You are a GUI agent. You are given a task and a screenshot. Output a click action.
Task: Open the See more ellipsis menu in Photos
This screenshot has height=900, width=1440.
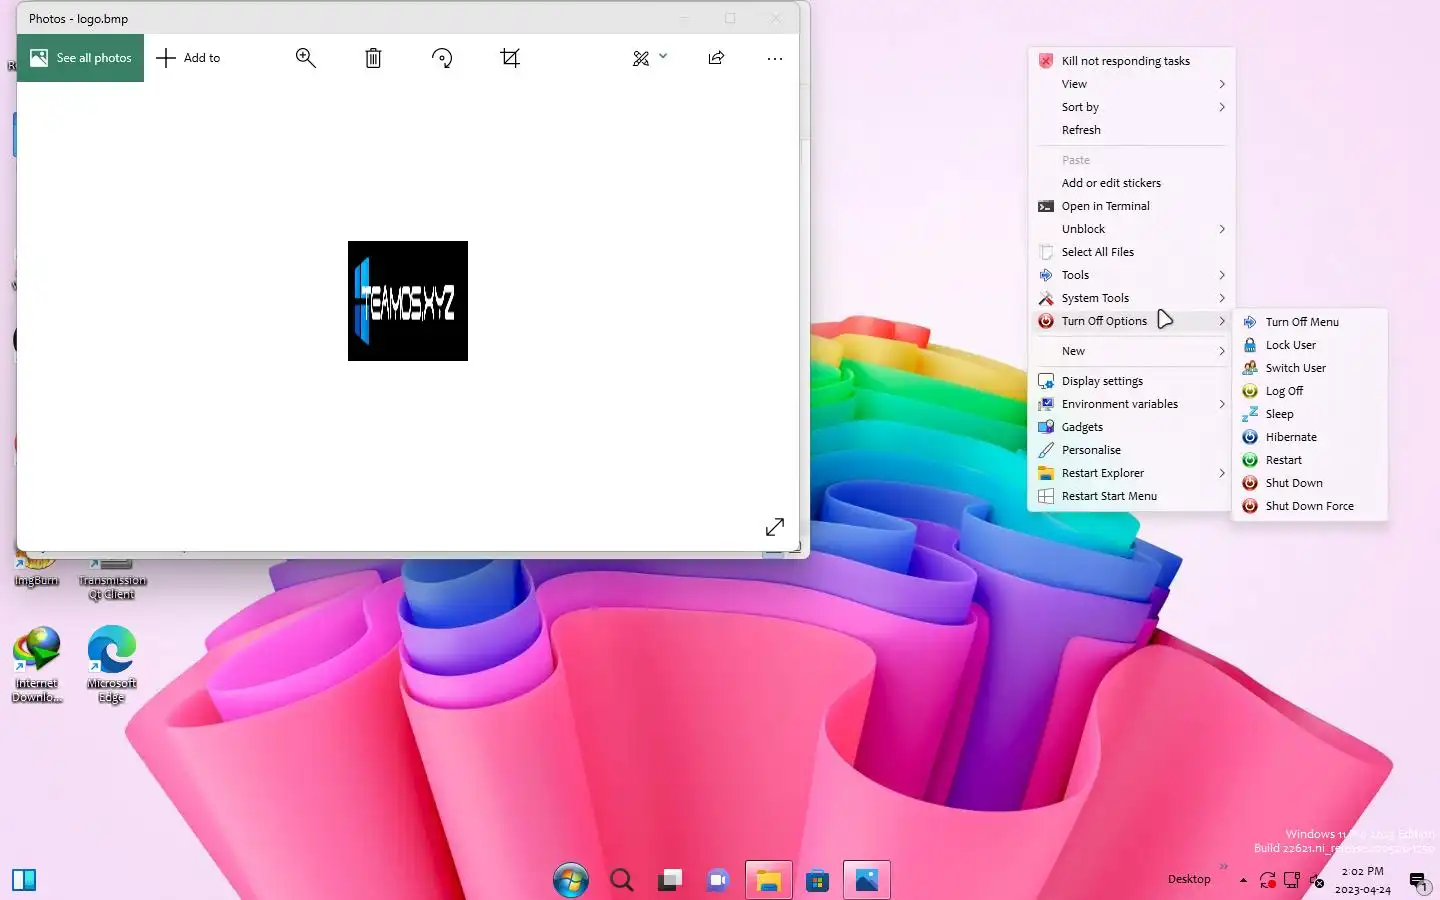click(775, 58)
